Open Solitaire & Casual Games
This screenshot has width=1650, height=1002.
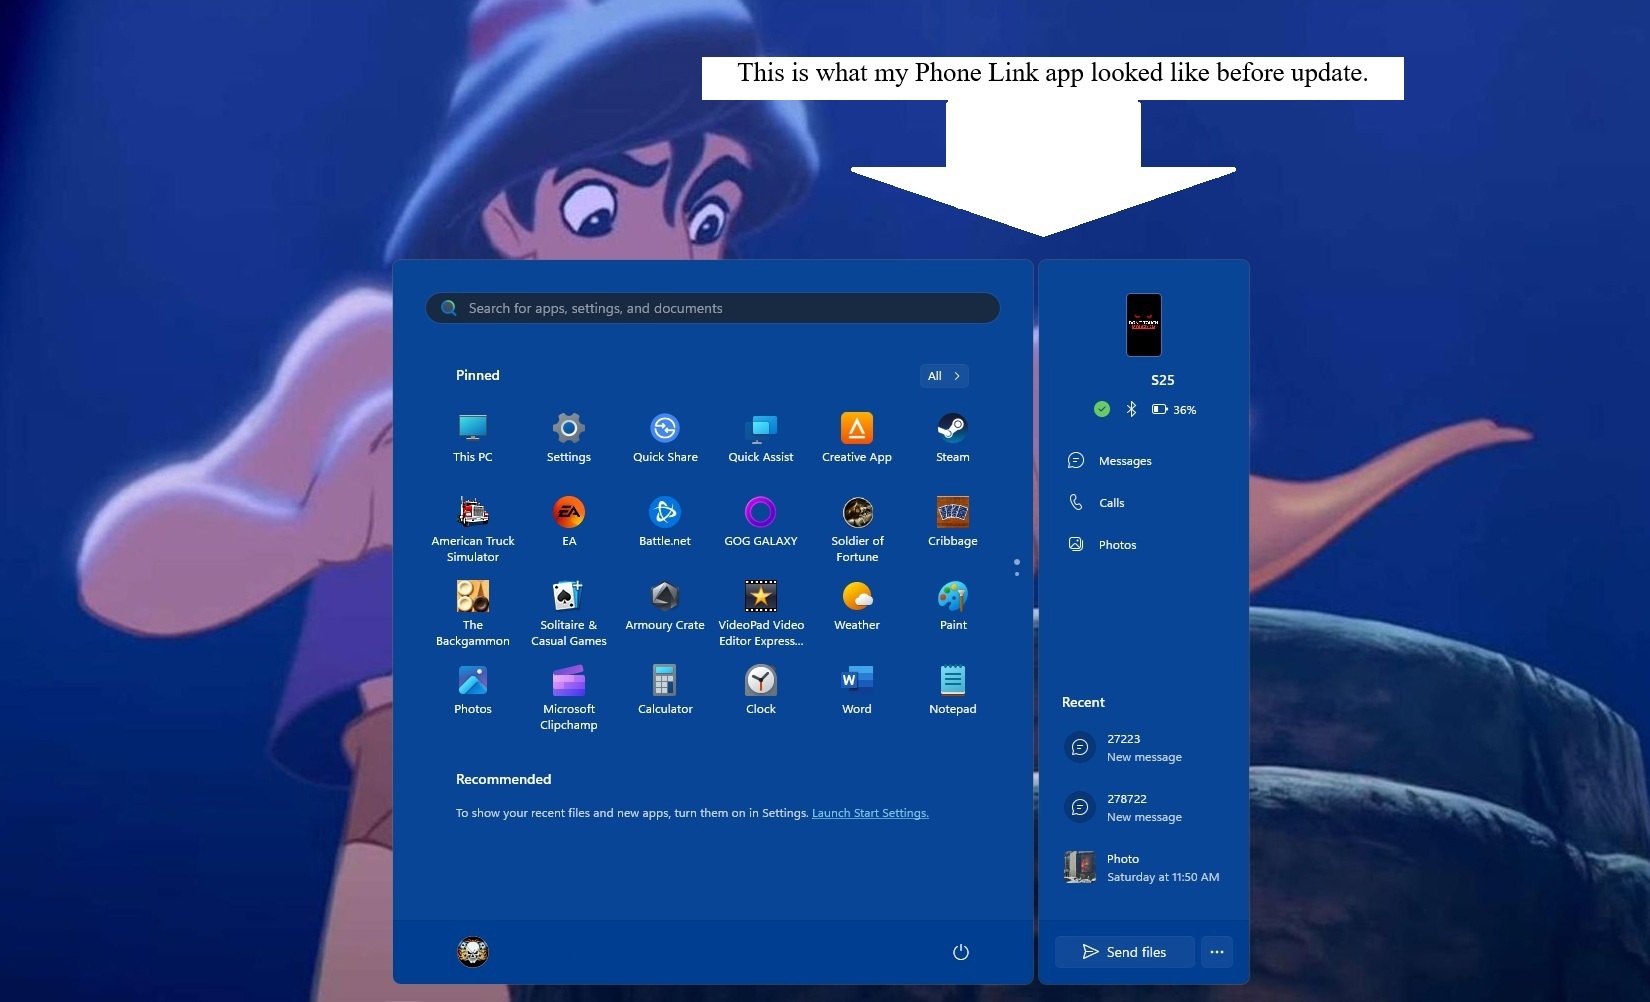[569, 614]
